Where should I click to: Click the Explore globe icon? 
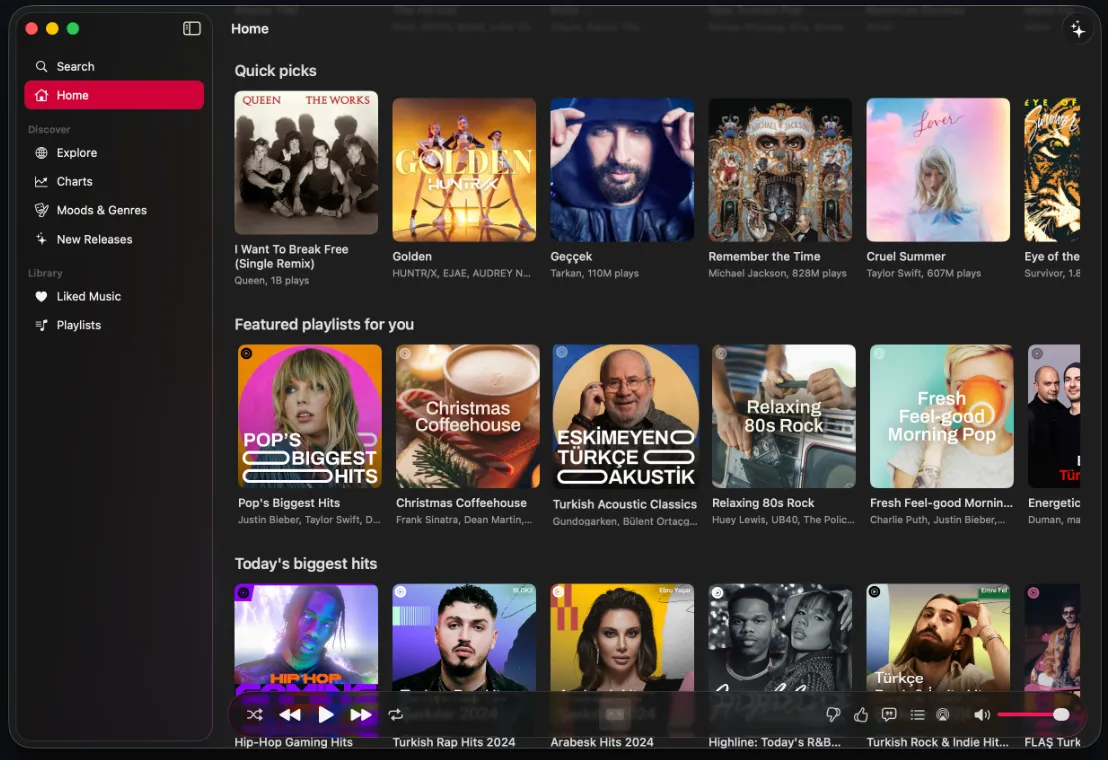coord(42,153)
